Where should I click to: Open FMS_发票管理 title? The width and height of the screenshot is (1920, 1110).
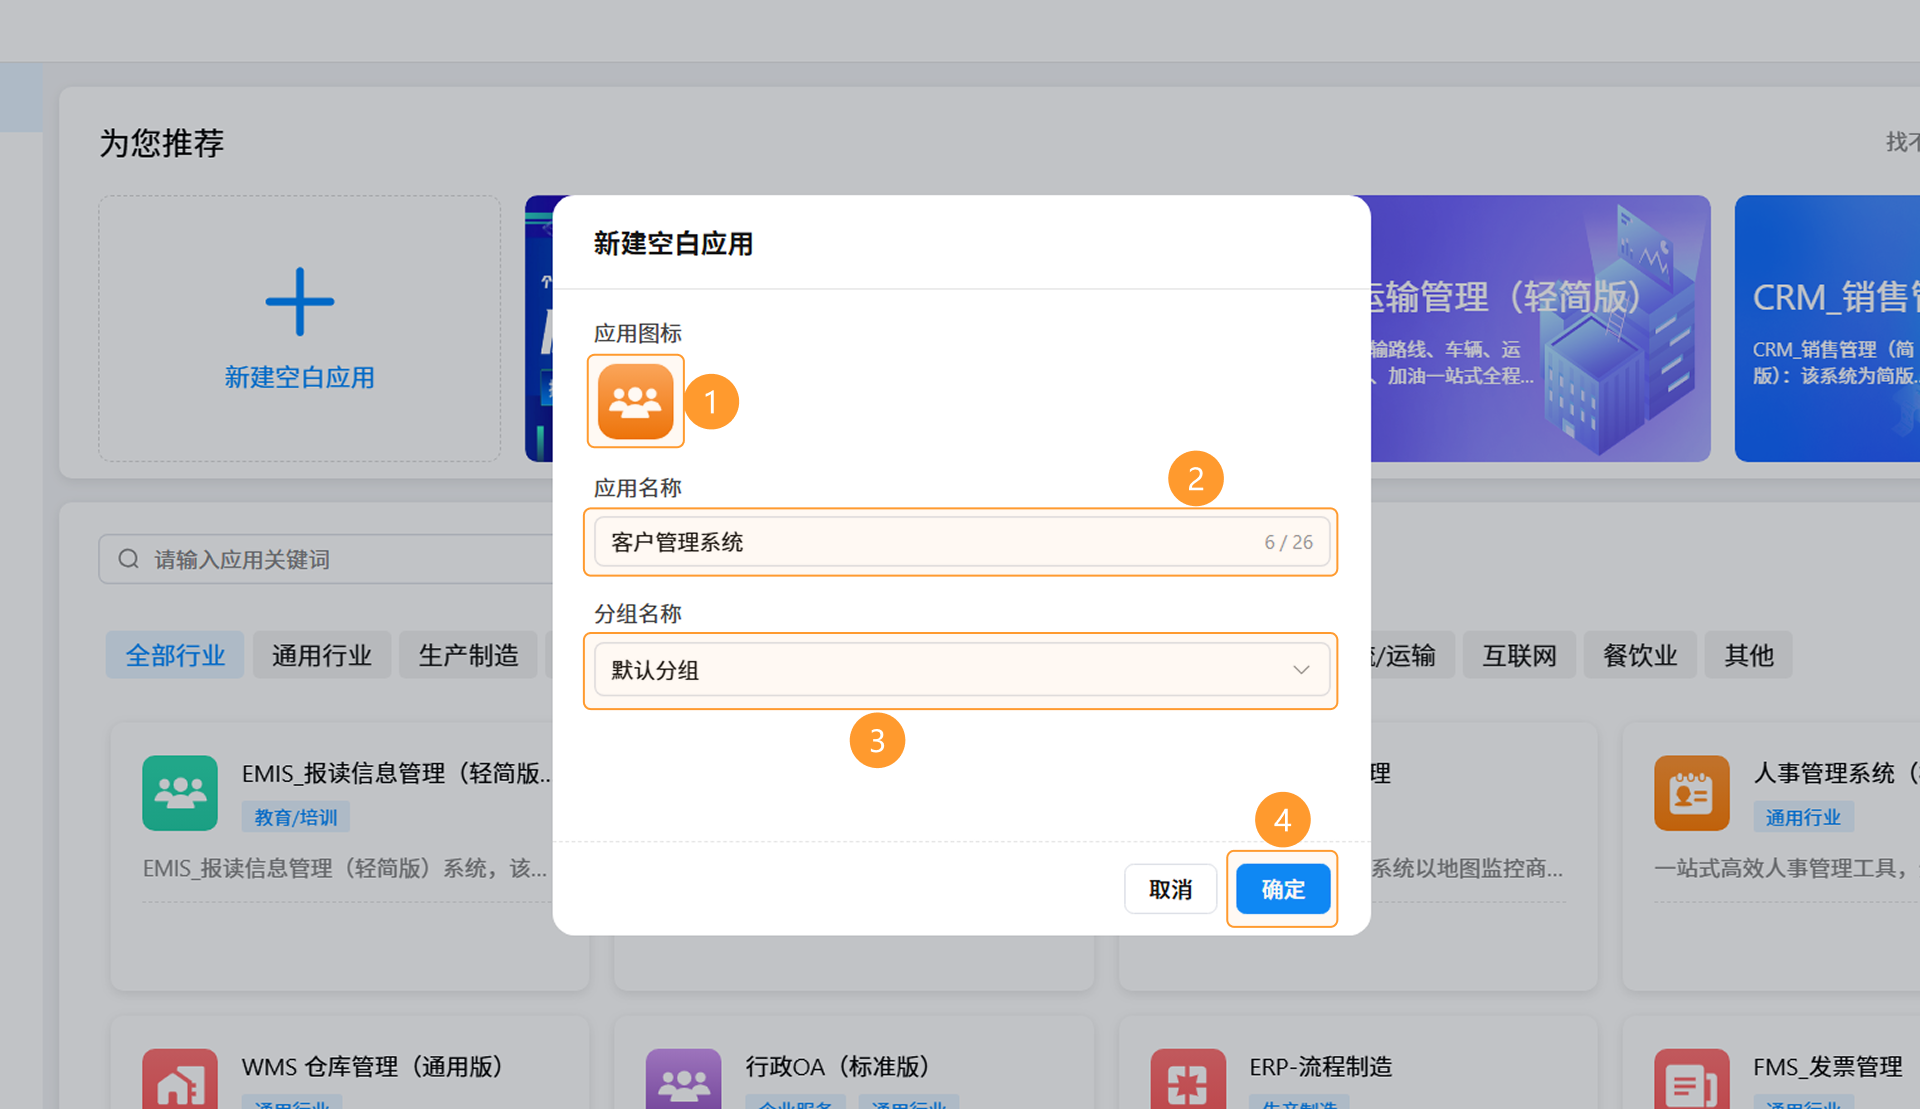[x=1828, y=1067]
